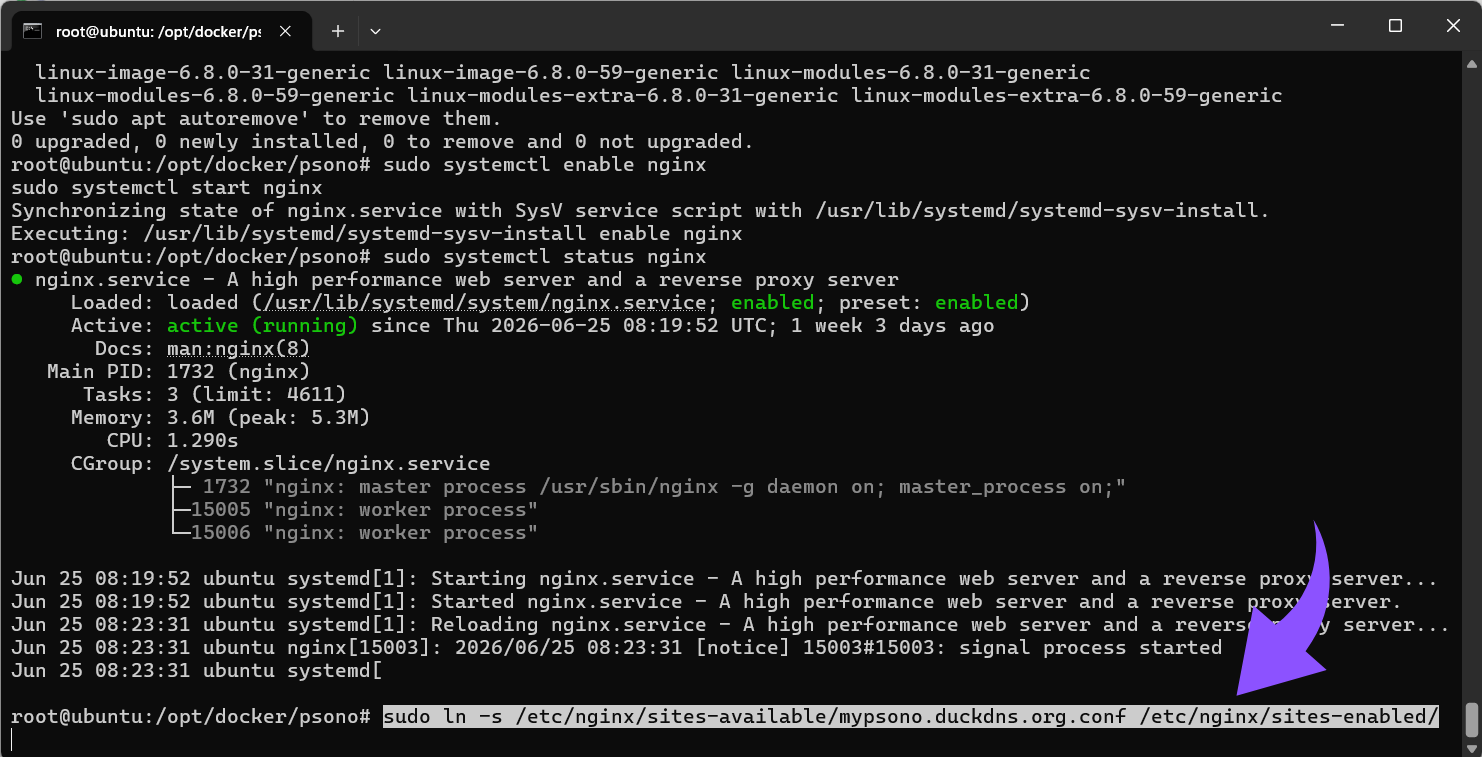Screen dimensions: 1482x757
Task: Click 'sudo systemctl start nginx' line
Action: [167, 187]
